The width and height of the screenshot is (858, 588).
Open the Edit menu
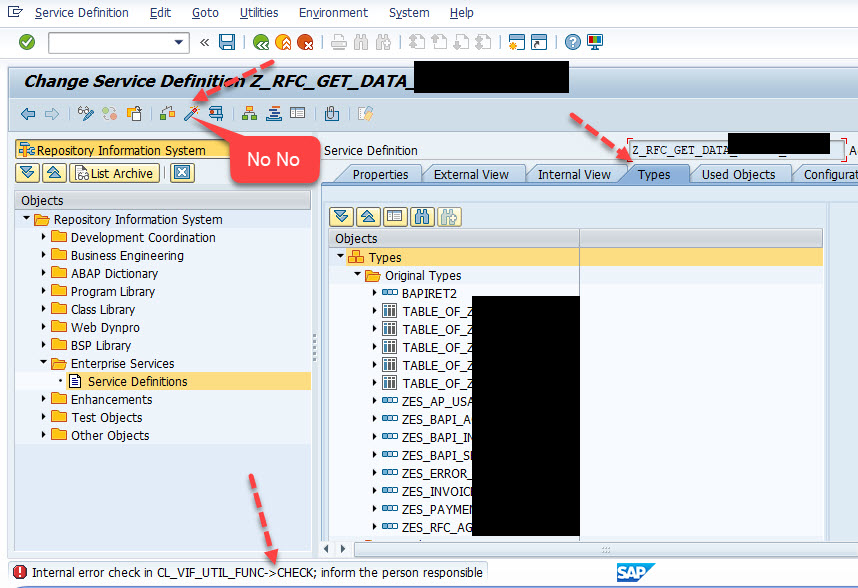(x=160, y=13)
